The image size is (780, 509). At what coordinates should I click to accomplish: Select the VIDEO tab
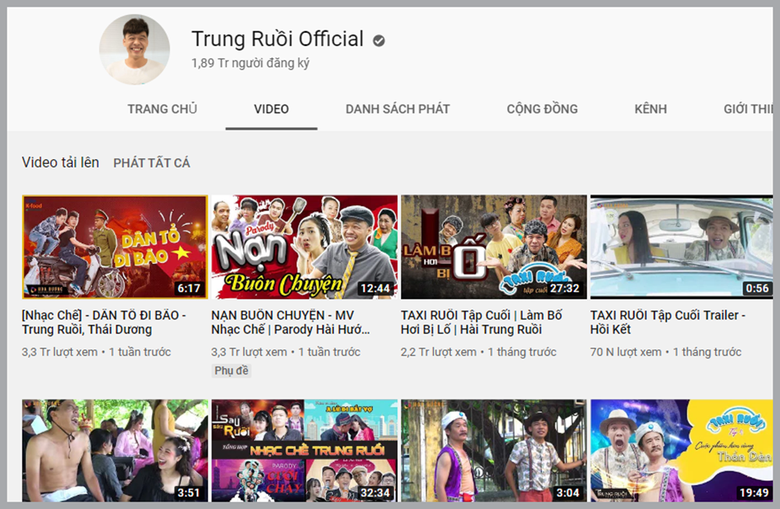click(271, 109)
